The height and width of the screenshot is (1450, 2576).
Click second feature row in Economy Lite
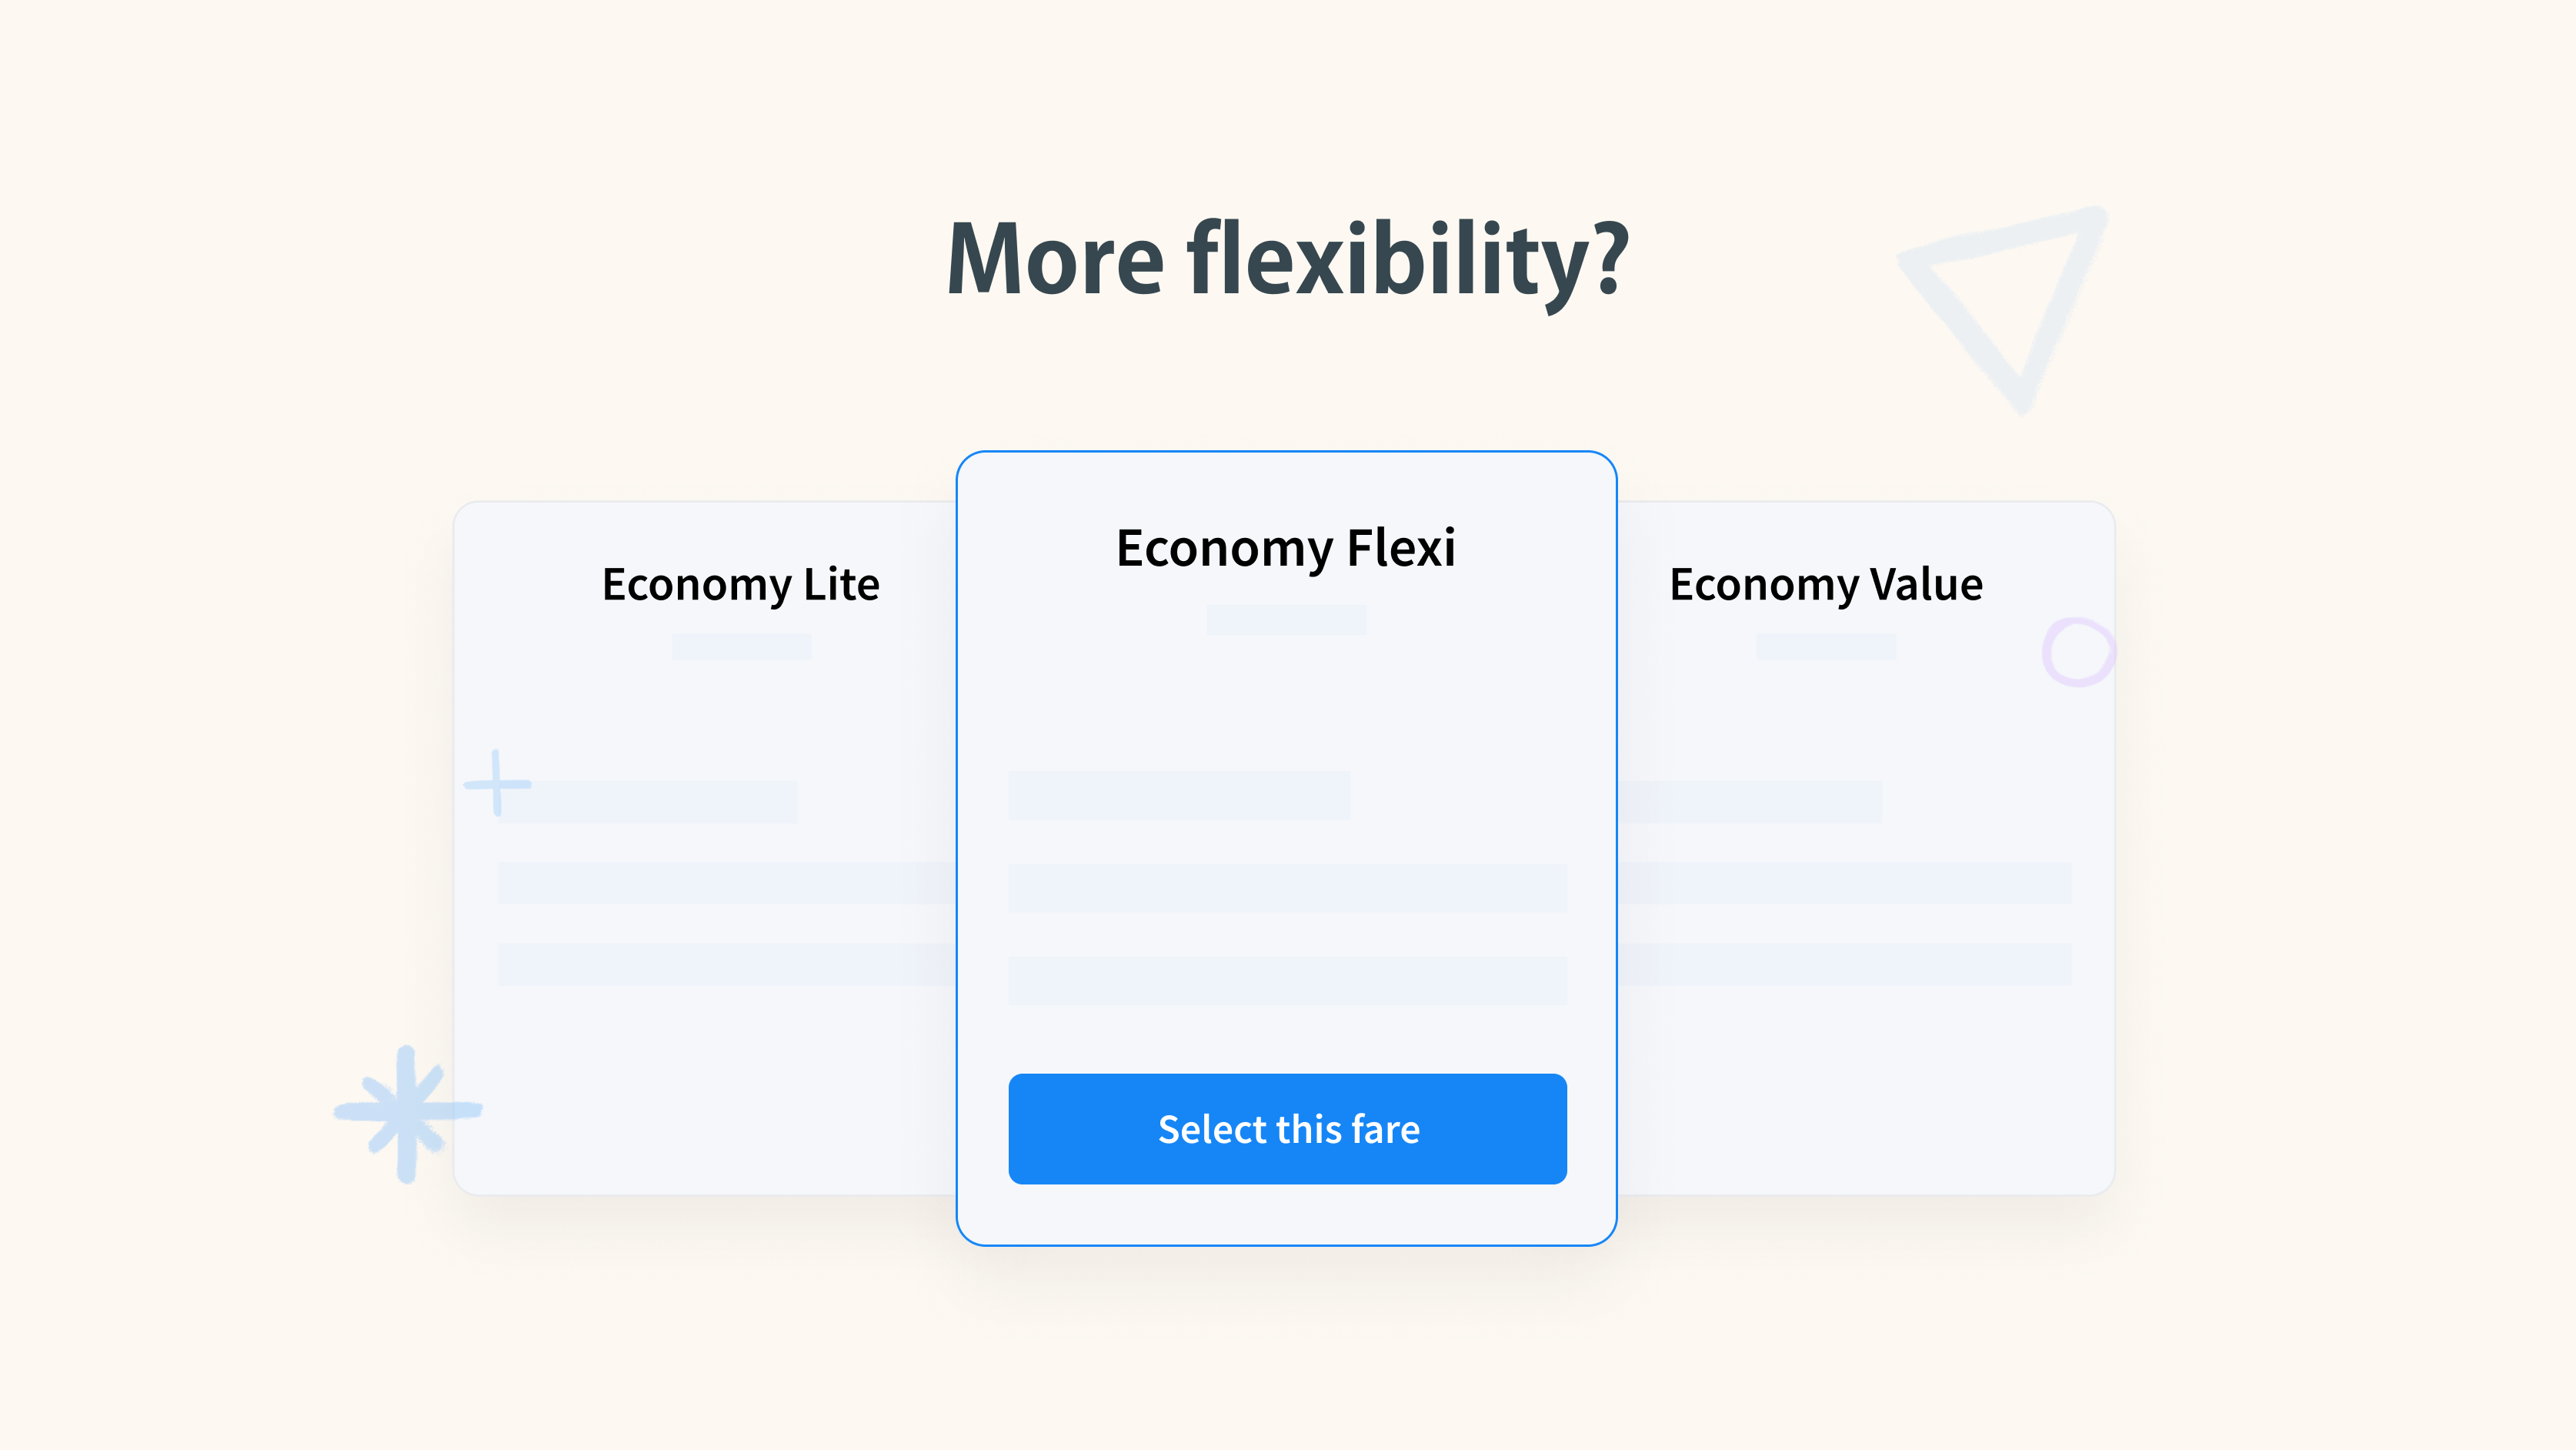727,883
